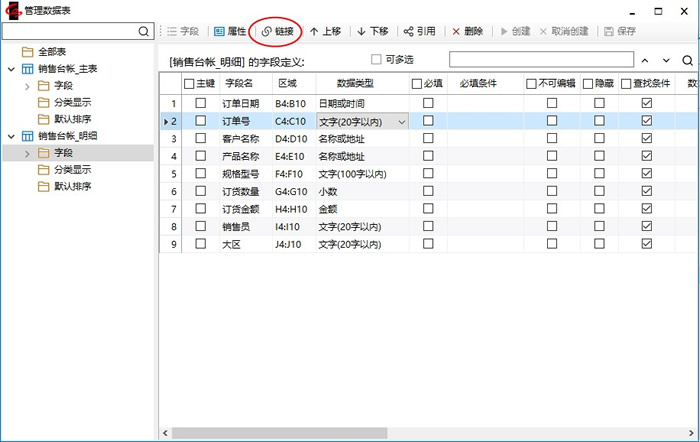Screen dimensions: 700x442
Task: Collapse the 销售台帐_主表 tree node
Action: (x=10, y=69)
